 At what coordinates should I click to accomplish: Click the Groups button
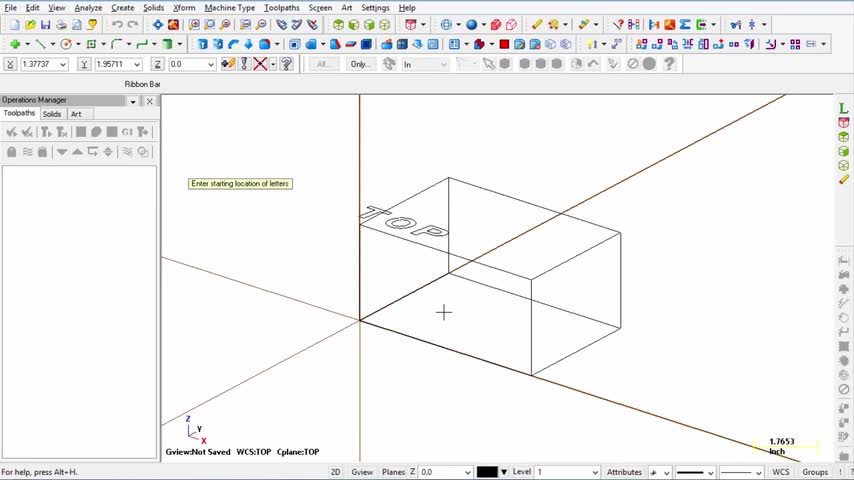click(x=815, y=472)
